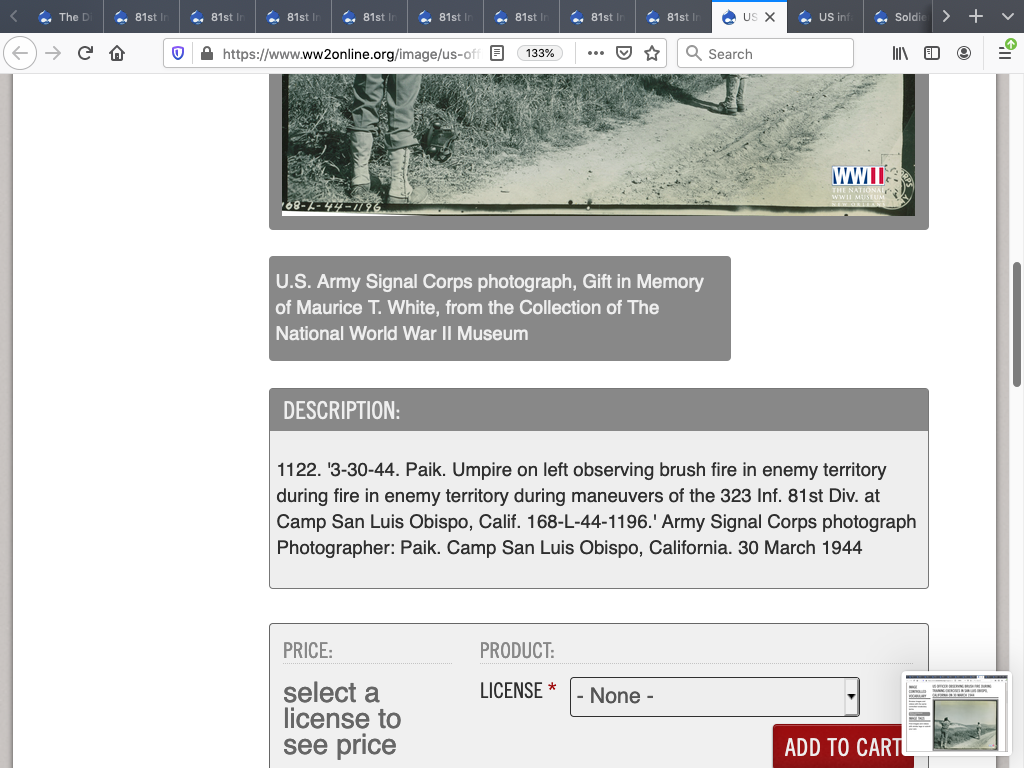This screenshot has width=1024, height=768.
Task: Bookmark this page with star icon
Action: (x=652, y=54)
